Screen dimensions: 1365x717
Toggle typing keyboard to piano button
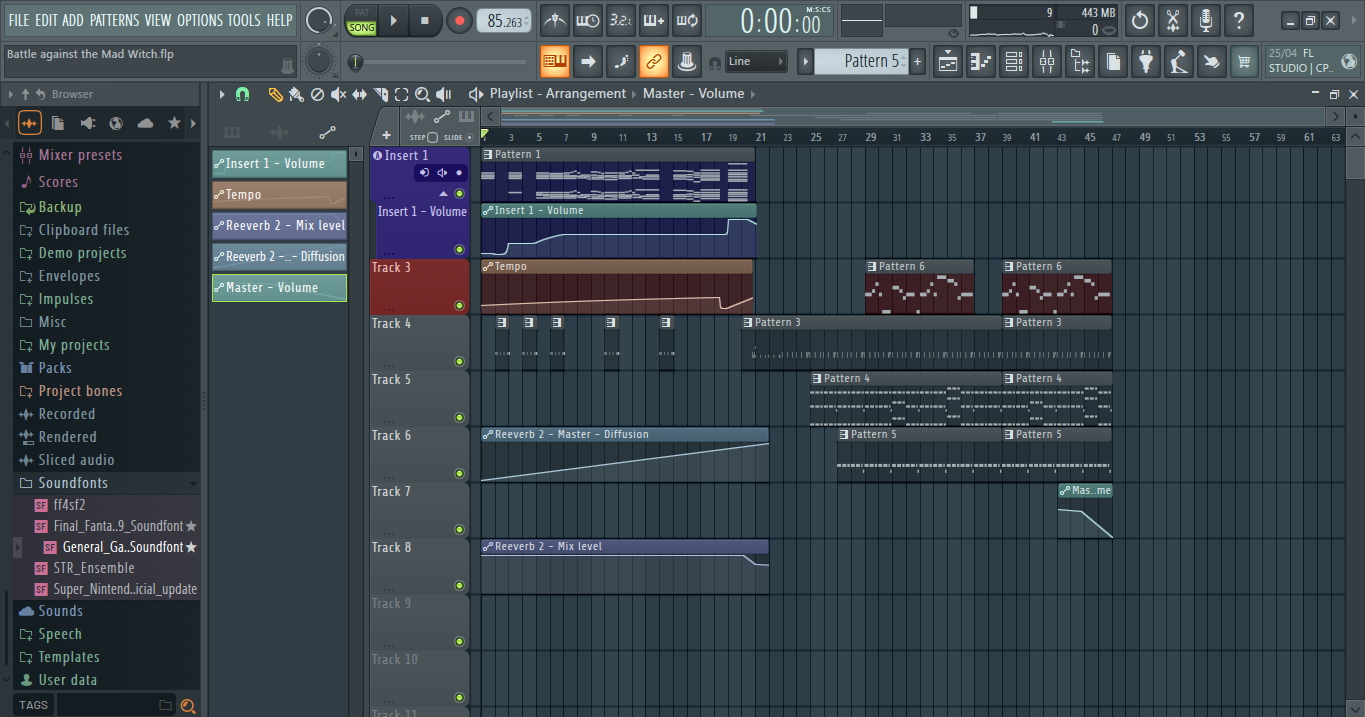click(555, 61)
